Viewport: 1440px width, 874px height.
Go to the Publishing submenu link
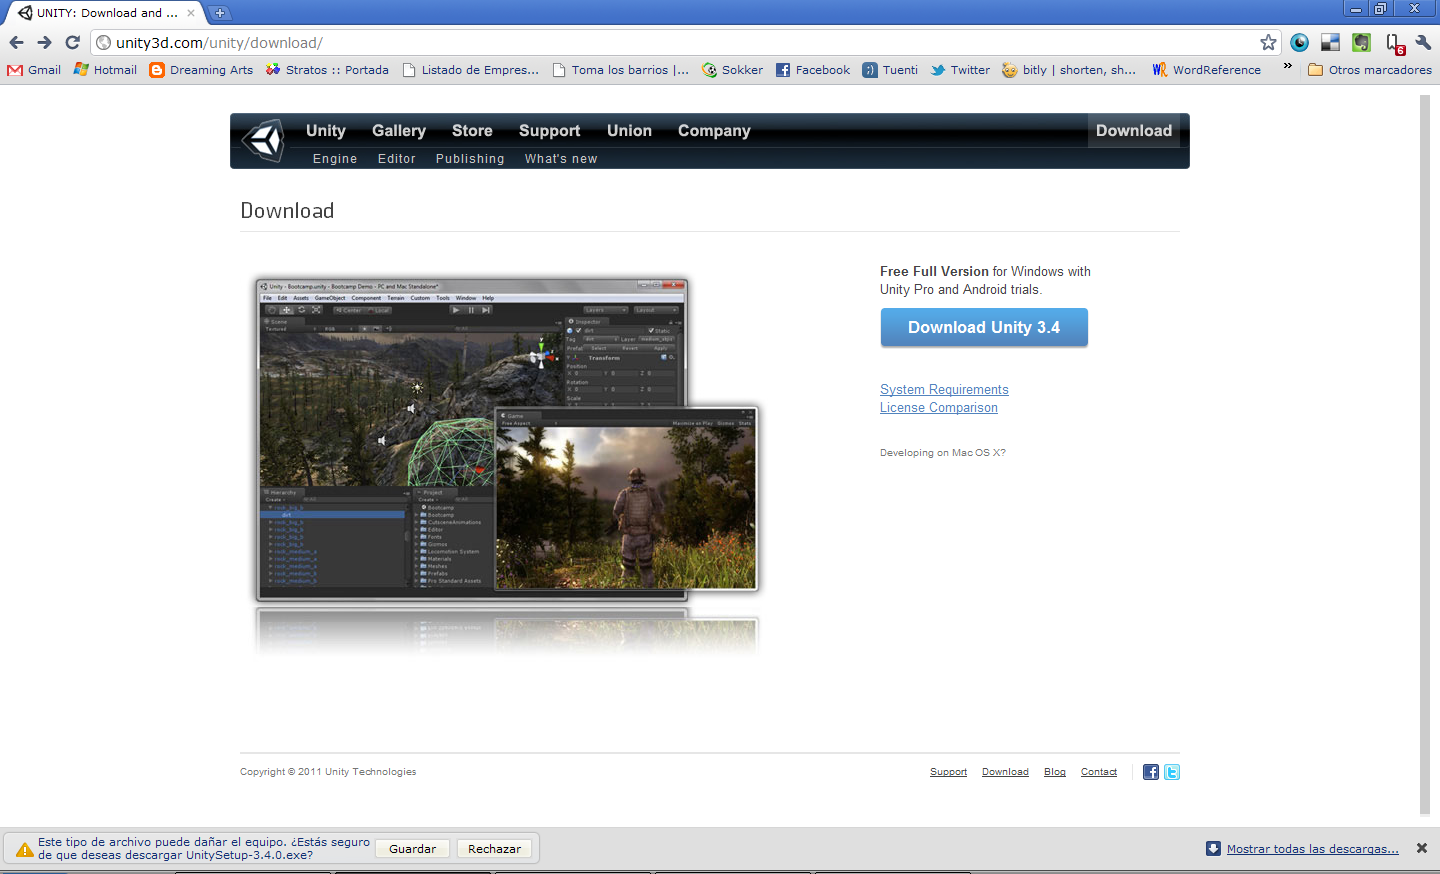coord(470,159)
